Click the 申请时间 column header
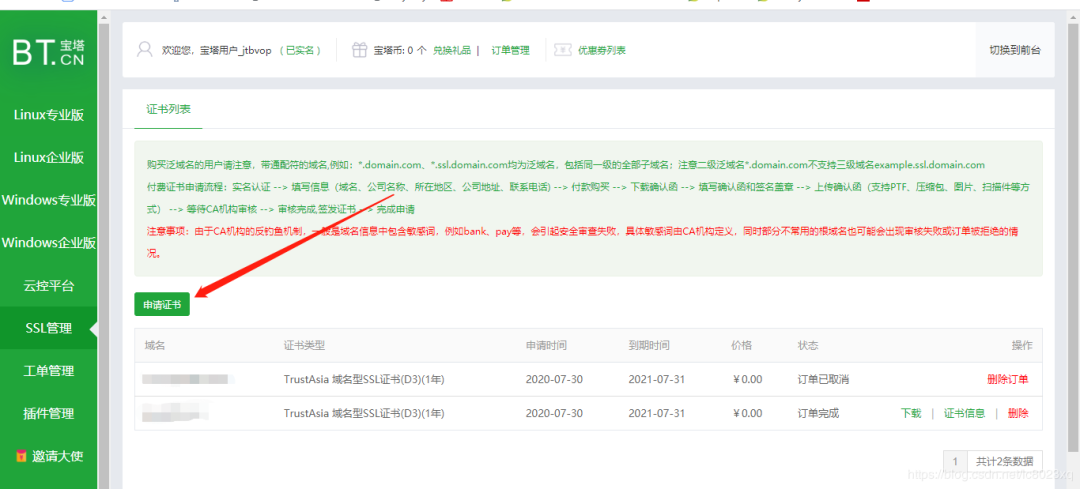This screenshot has height=489, width=1080. coord(546,345)
